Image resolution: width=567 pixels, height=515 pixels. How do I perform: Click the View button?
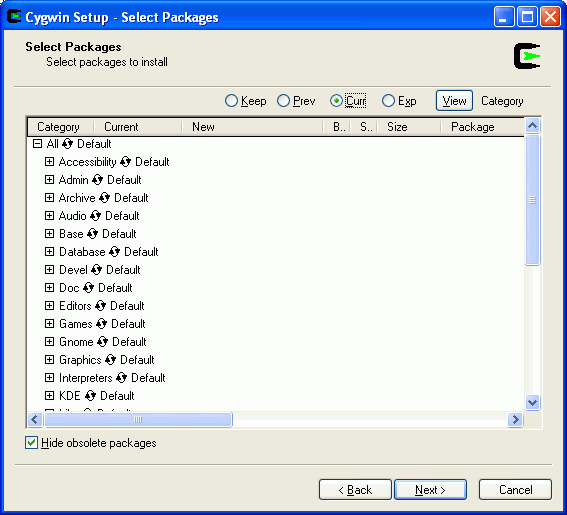[454, 101]
